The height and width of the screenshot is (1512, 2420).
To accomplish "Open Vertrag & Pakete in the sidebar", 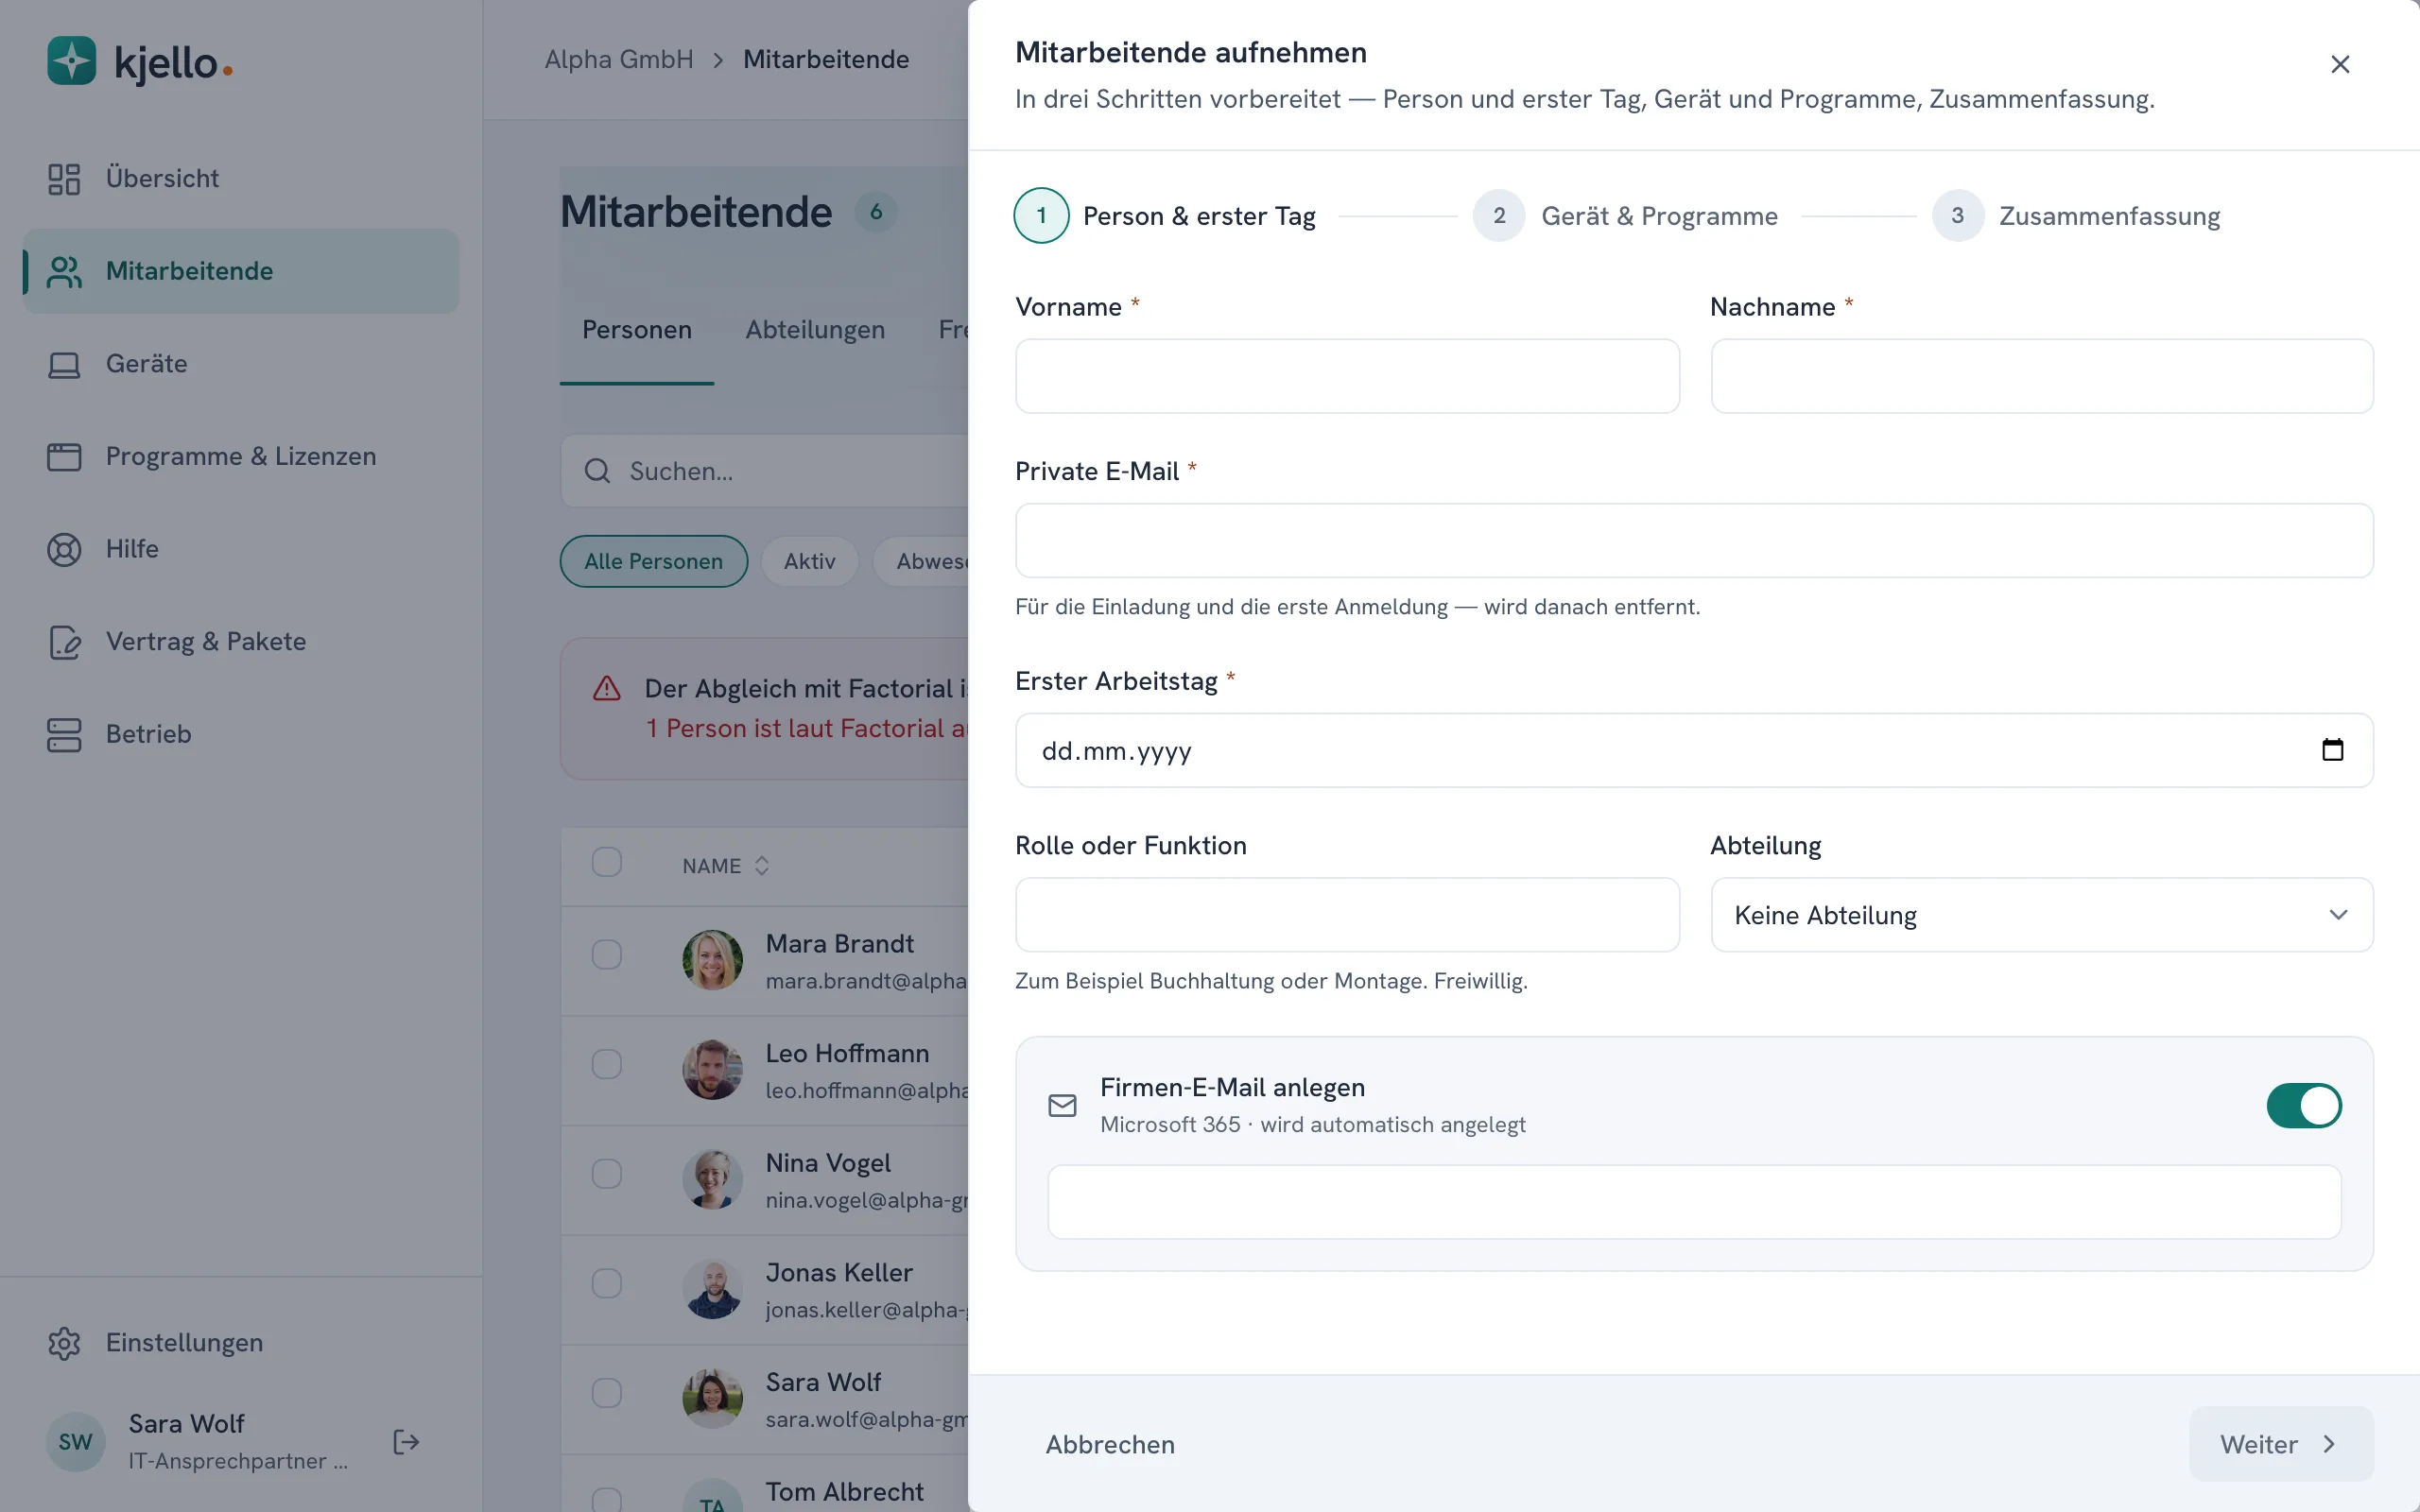I will (240, 641).
